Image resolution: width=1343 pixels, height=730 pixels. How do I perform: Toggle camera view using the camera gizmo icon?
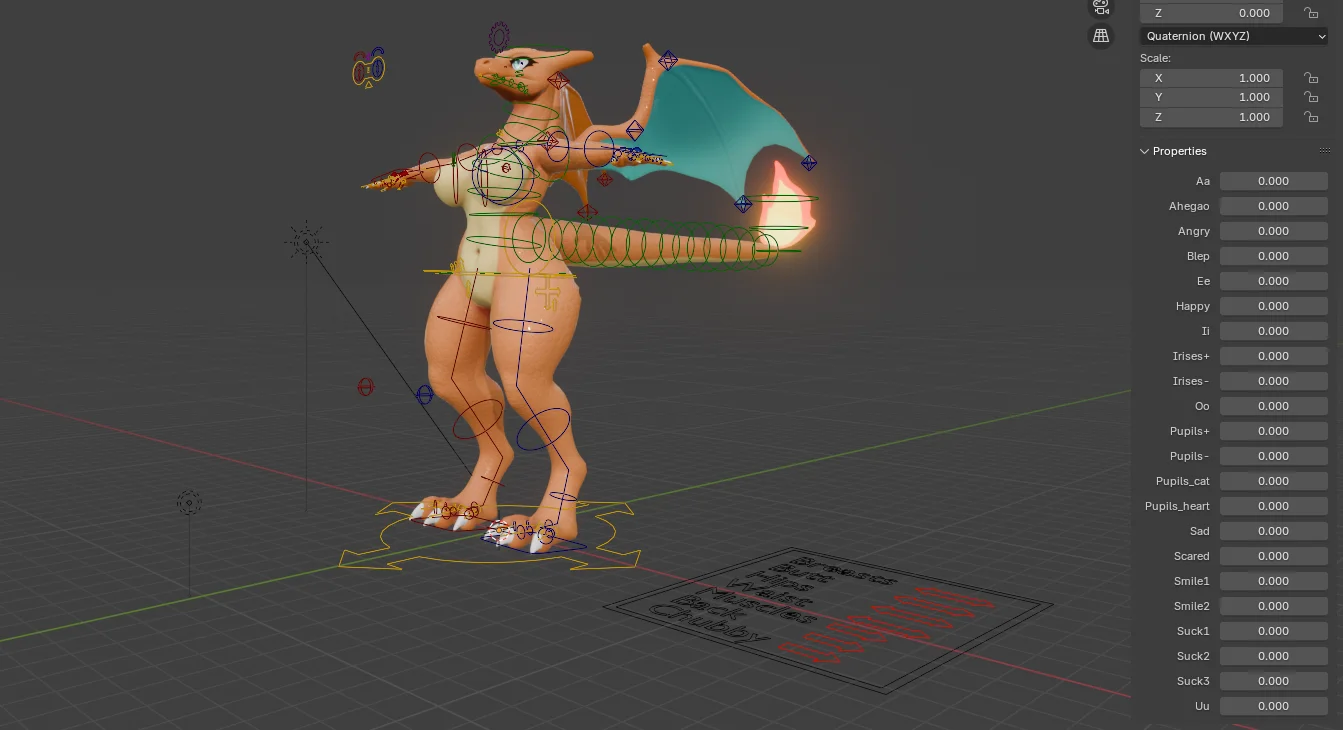pyautogui.click(x=1101, y=7)
